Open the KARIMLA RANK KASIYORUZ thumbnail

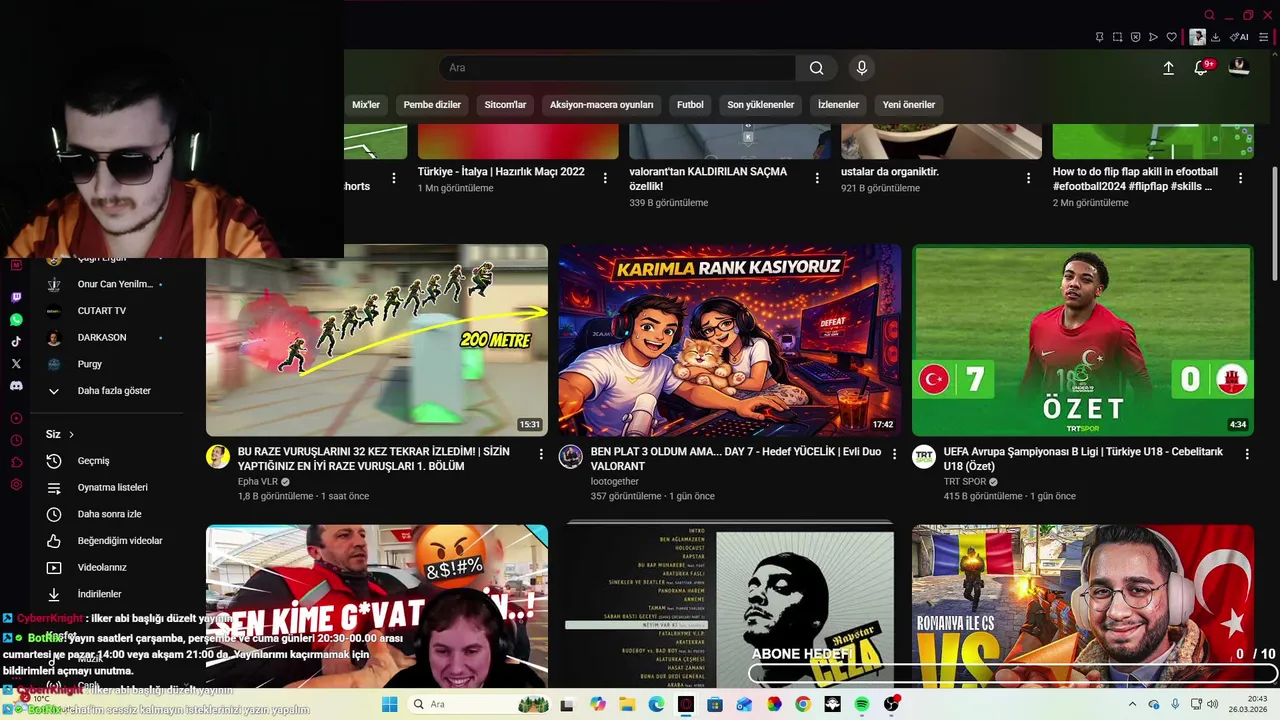730,340
